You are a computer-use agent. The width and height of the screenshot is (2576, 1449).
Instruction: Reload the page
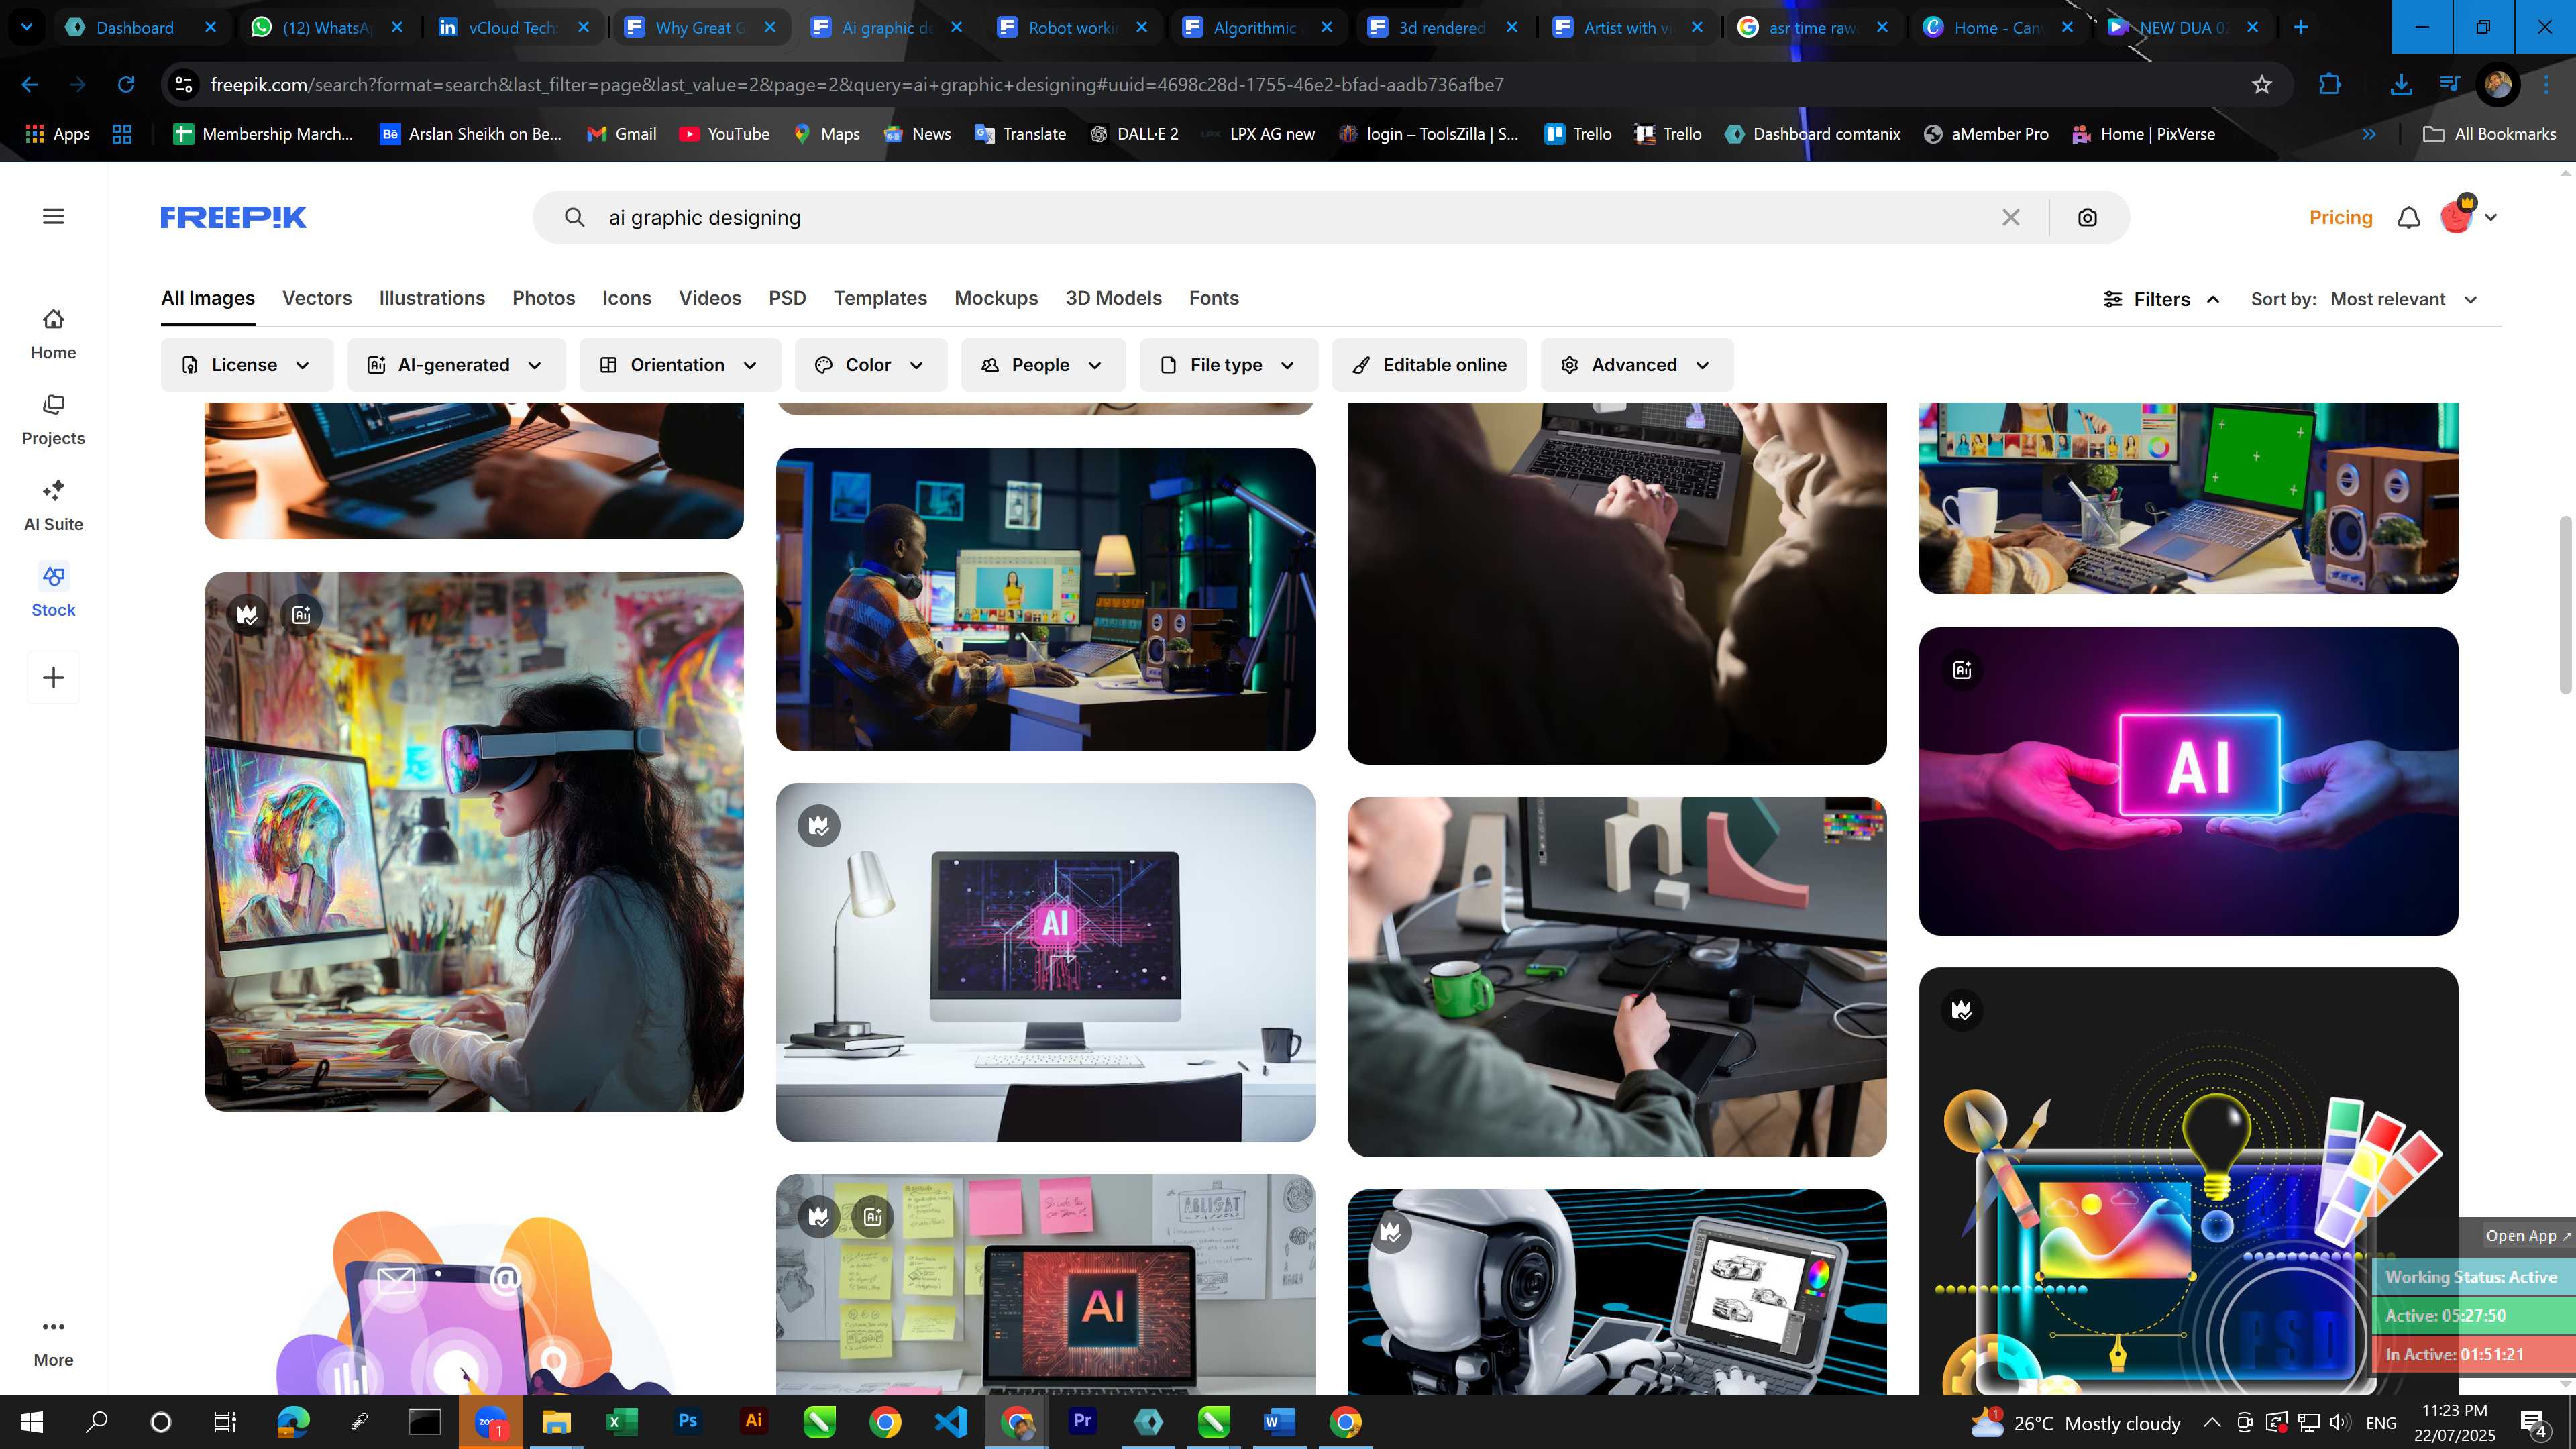pos(126,85)
